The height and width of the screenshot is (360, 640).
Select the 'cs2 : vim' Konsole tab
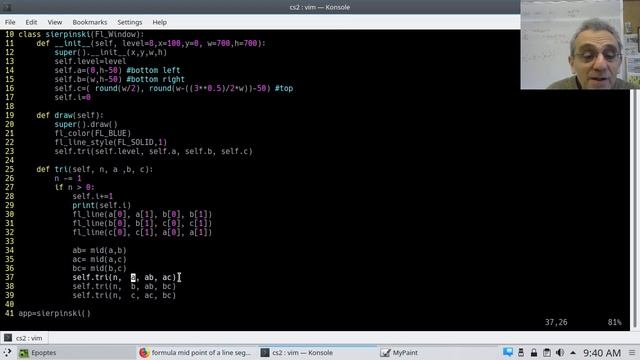click(x=24, y=338)
